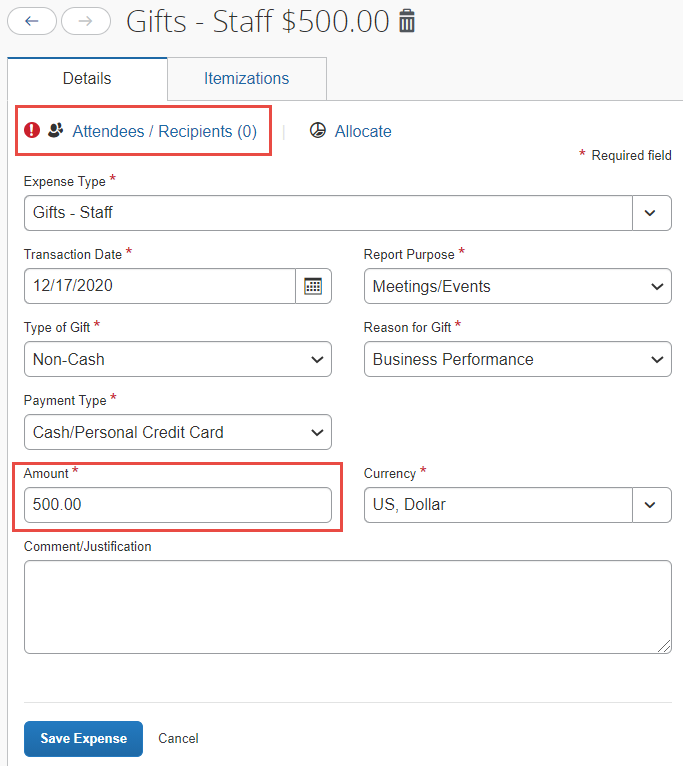Click the forward arrow navigation button
Image resolution: width=683 pixels, height=766 pixels.
coord(86,21)
